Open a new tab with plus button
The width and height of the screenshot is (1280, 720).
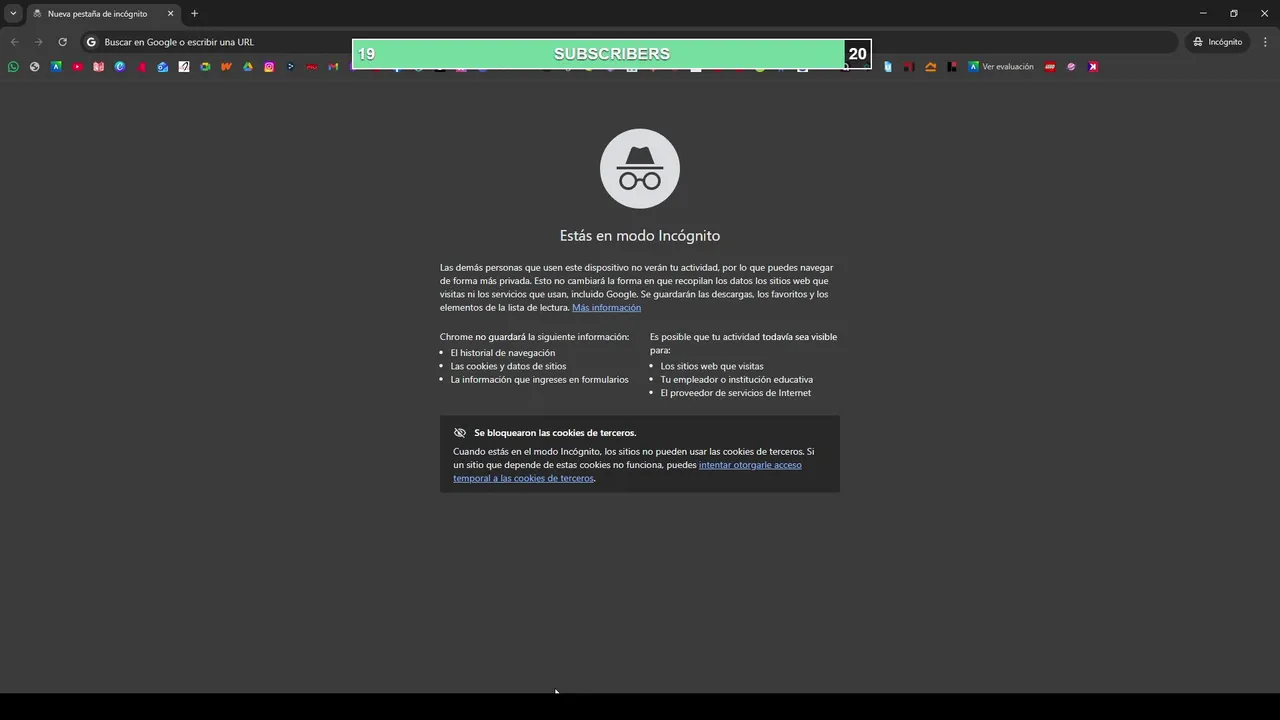(x=194, y=13)
